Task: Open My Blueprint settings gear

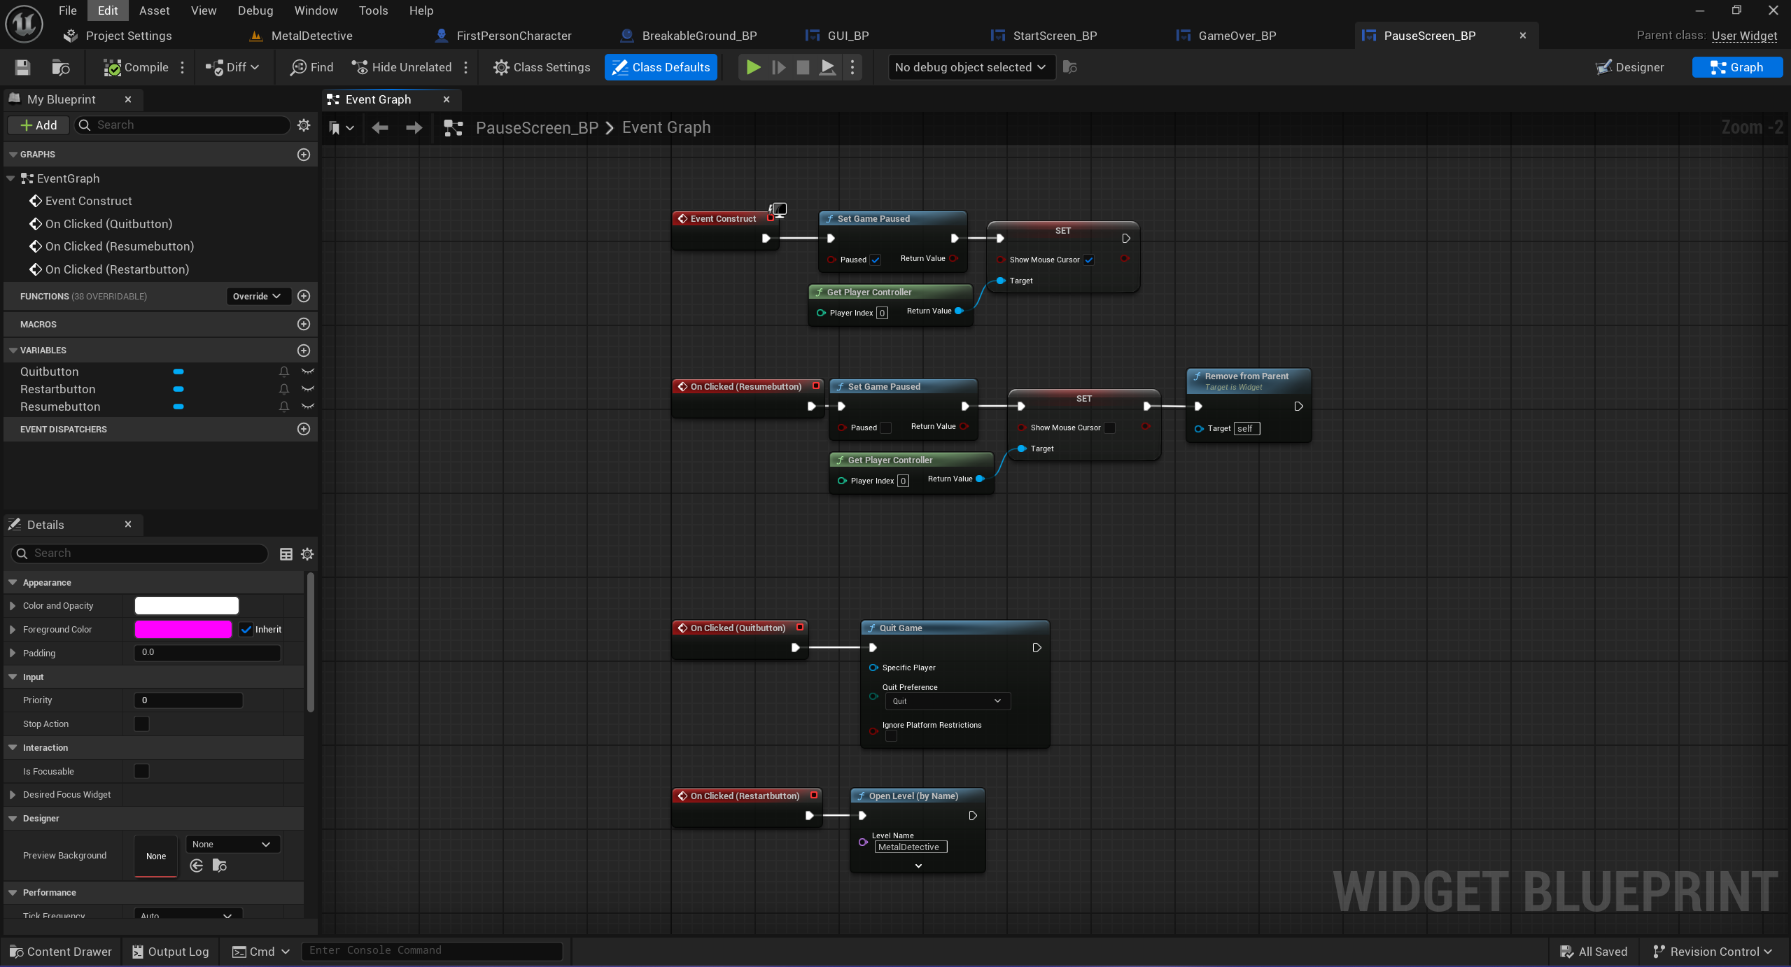Action: point(304,125)
